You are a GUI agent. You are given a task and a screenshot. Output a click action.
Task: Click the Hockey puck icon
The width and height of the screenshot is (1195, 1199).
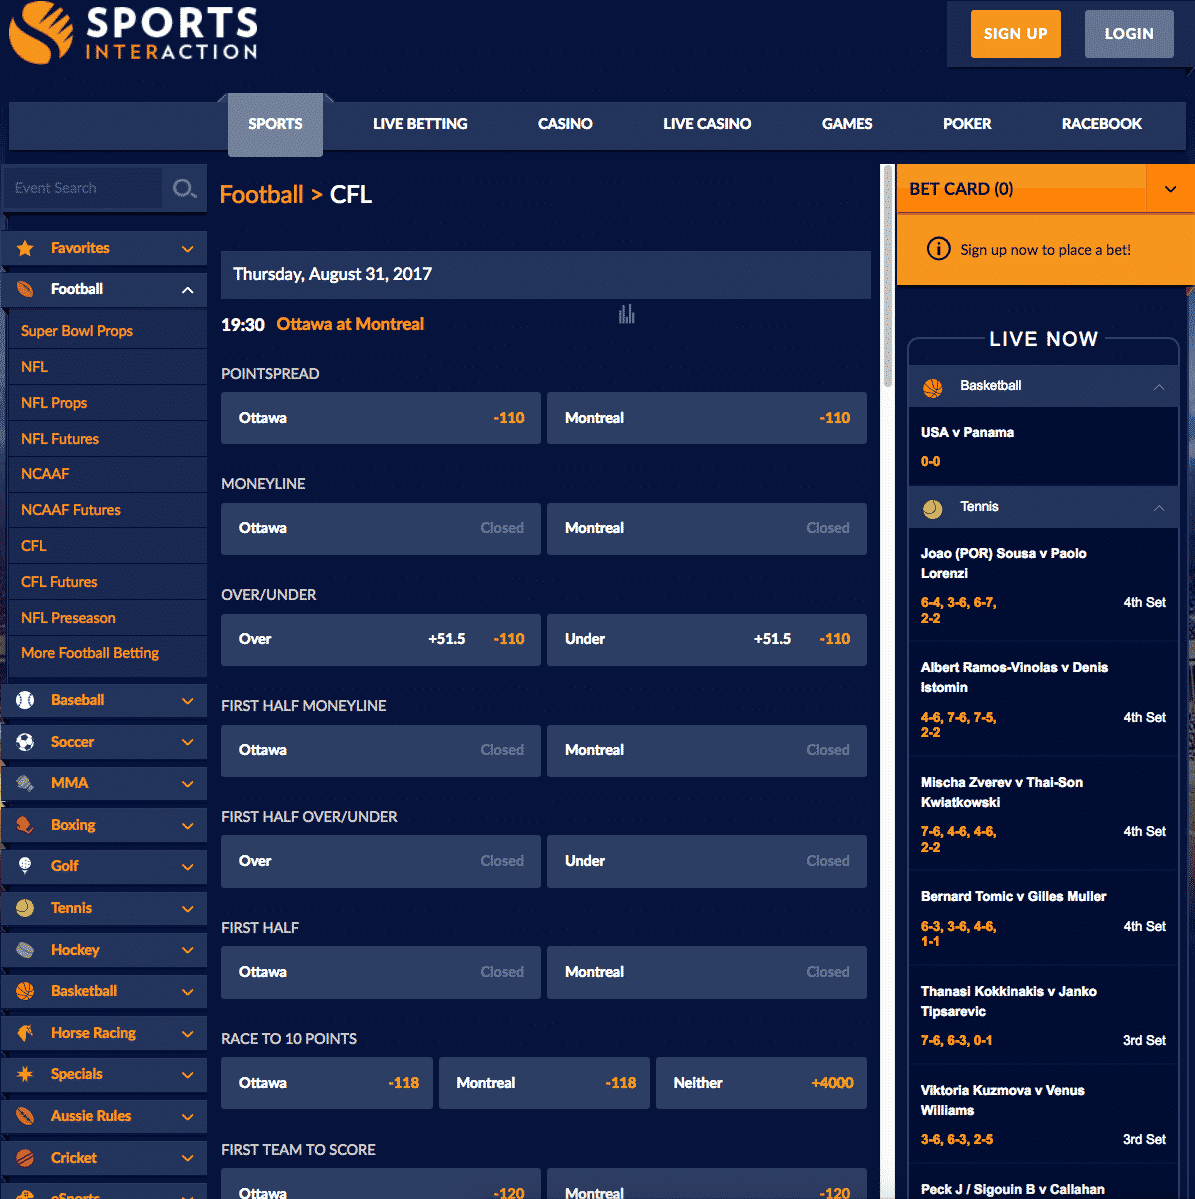coord(25,950)
